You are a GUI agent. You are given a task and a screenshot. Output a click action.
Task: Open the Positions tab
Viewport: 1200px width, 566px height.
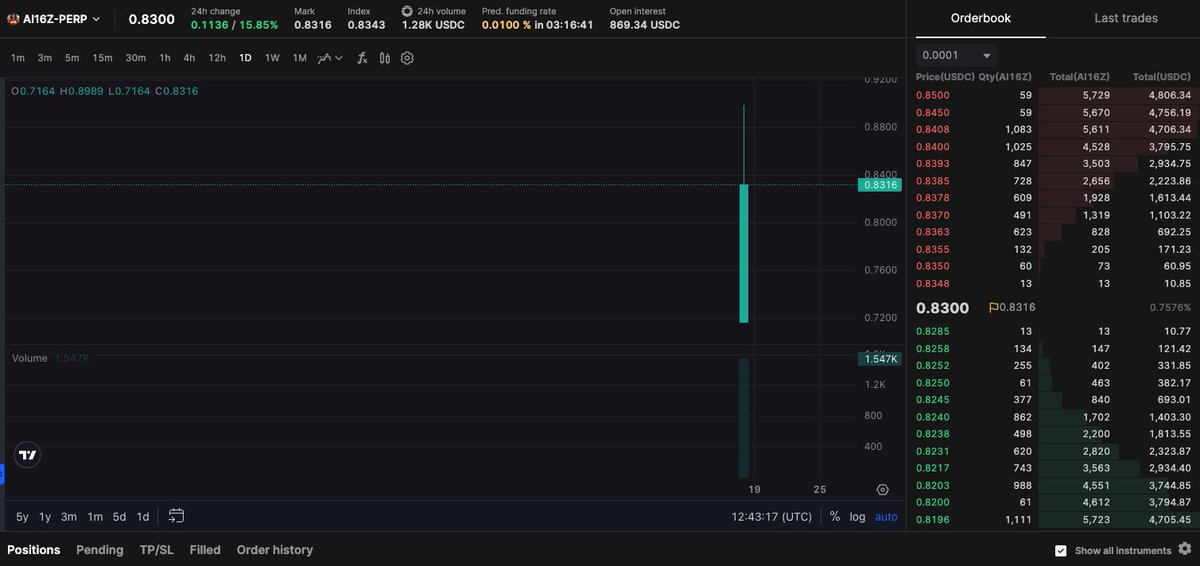point(34,550)
